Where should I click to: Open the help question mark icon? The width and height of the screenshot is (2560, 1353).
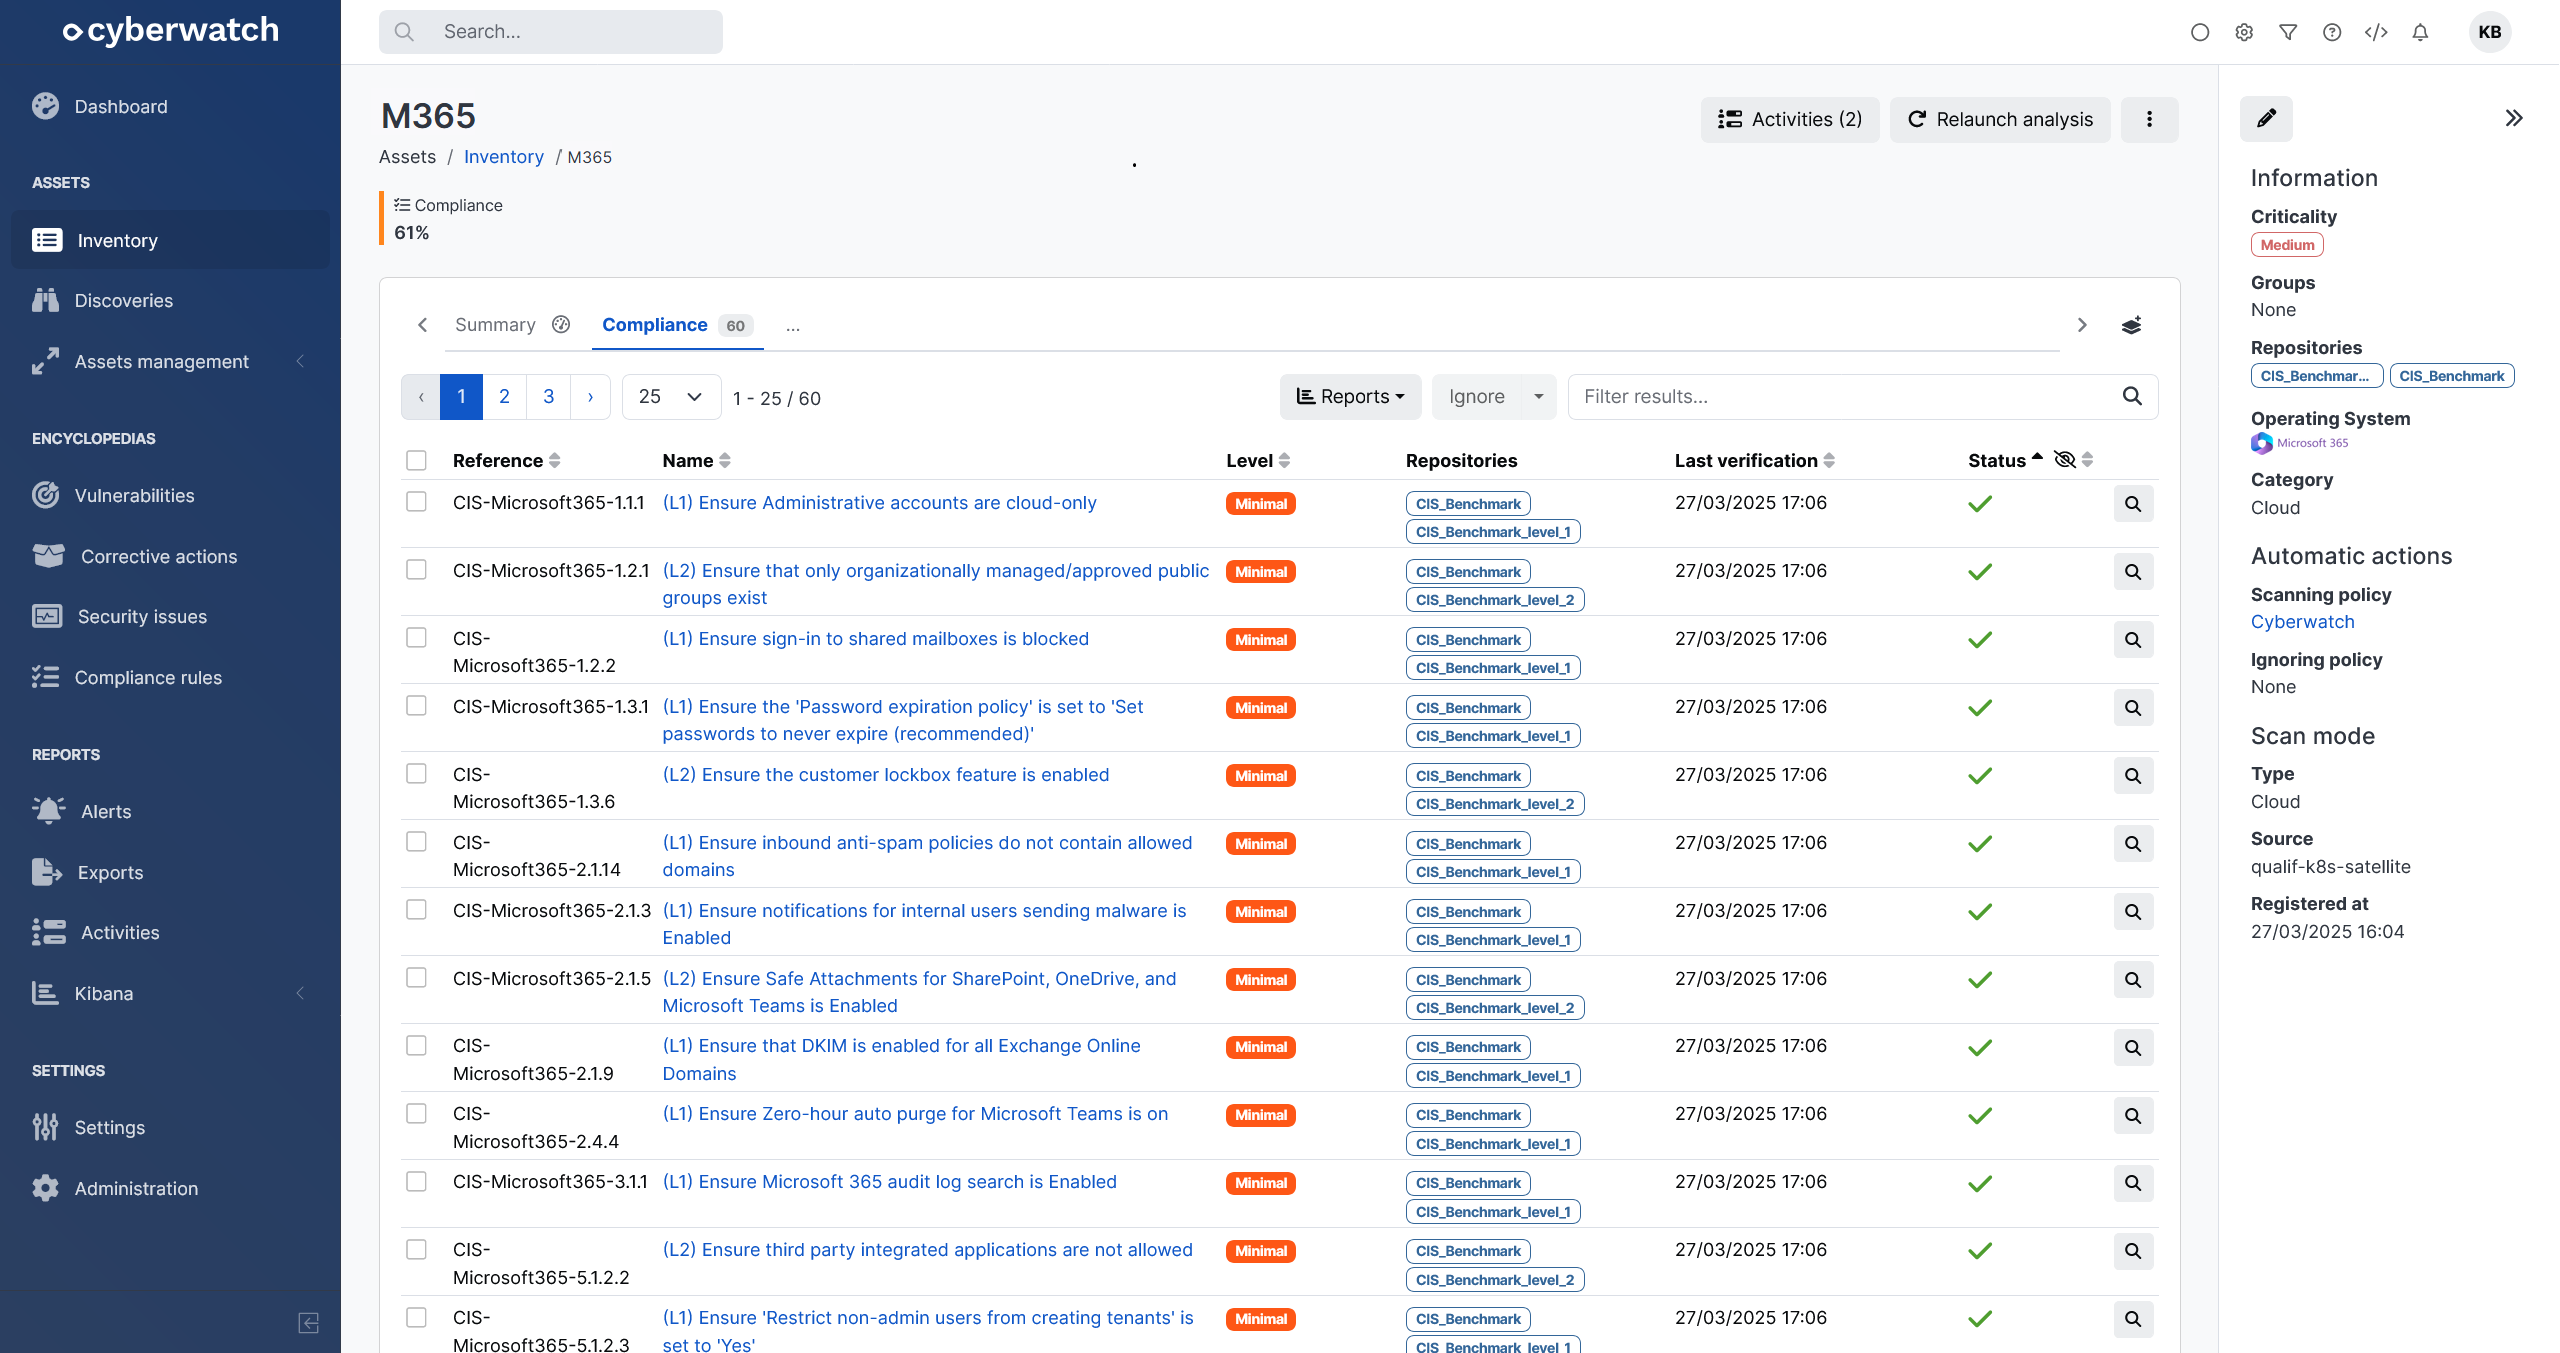tap(2332, 32)
